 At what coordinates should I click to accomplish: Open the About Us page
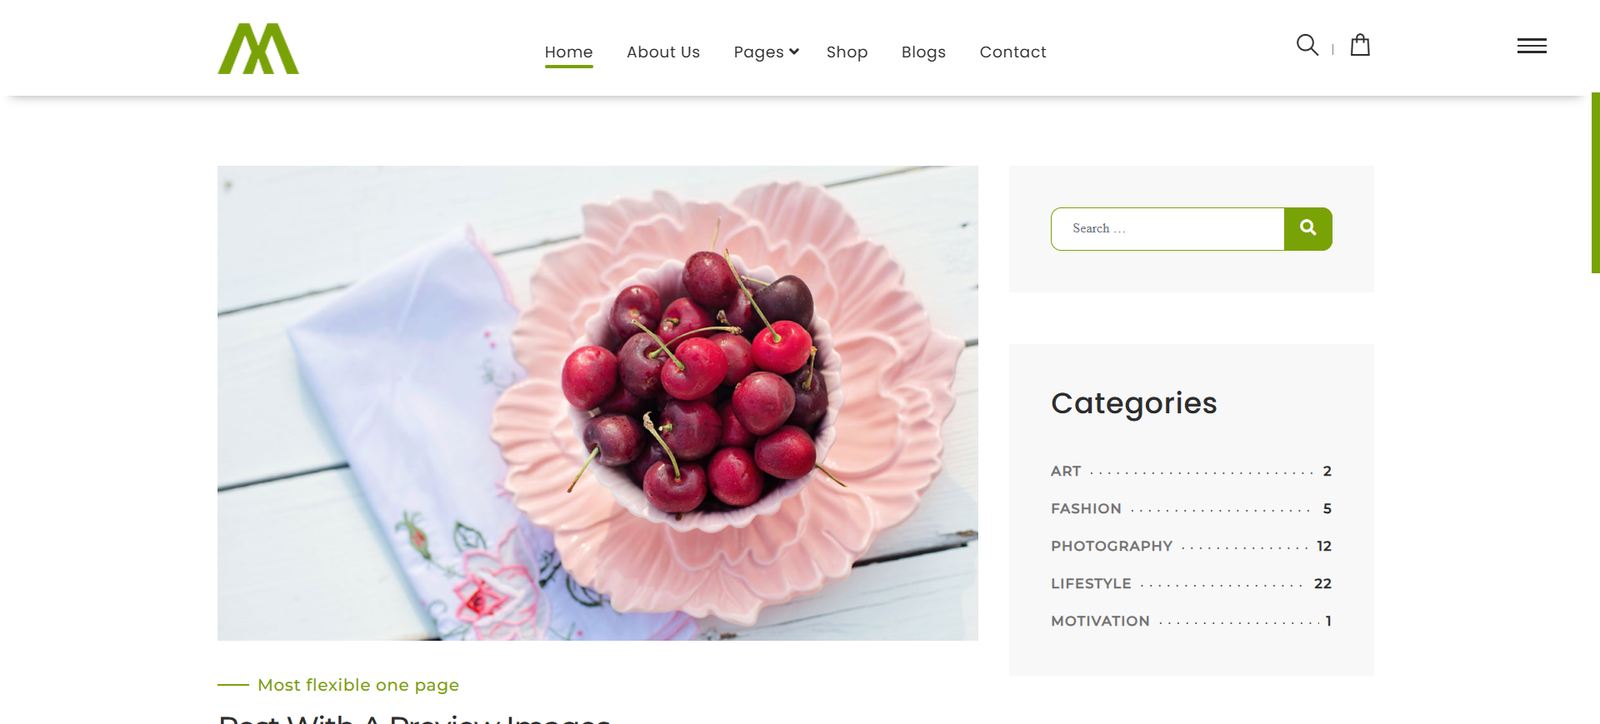[663, 52]
